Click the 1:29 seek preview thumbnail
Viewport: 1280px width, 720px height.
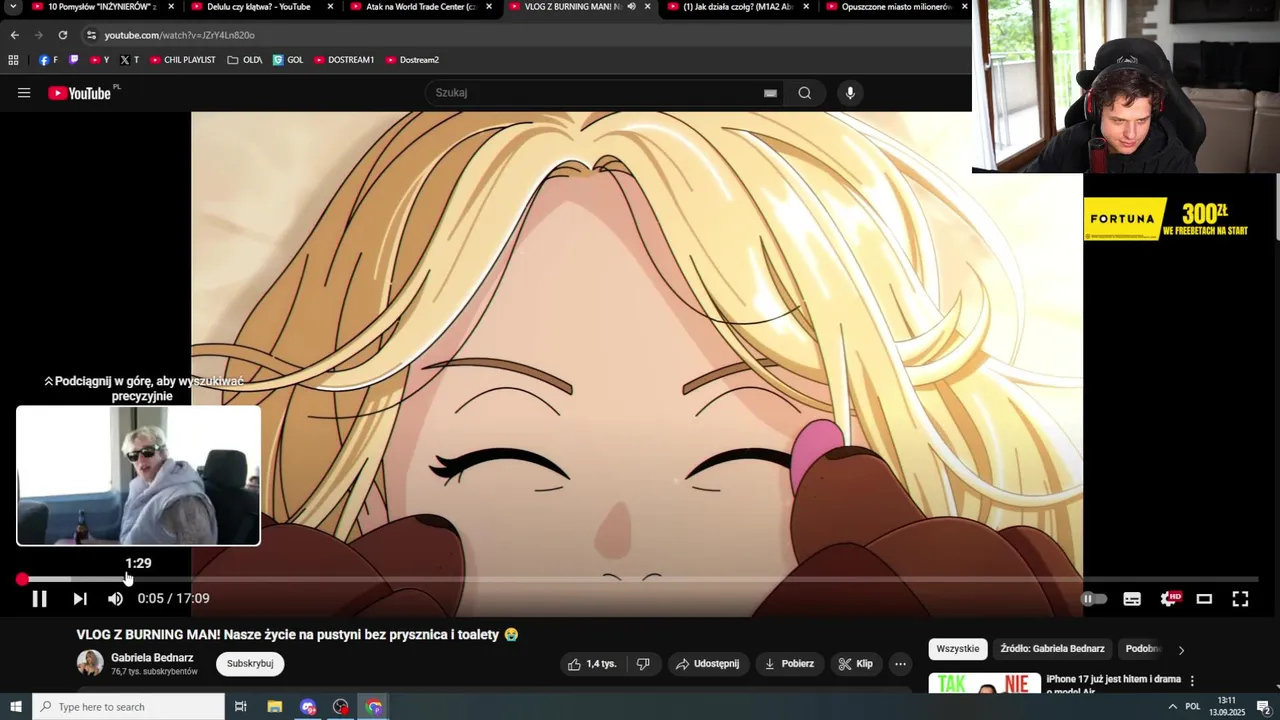click(138, 475)
